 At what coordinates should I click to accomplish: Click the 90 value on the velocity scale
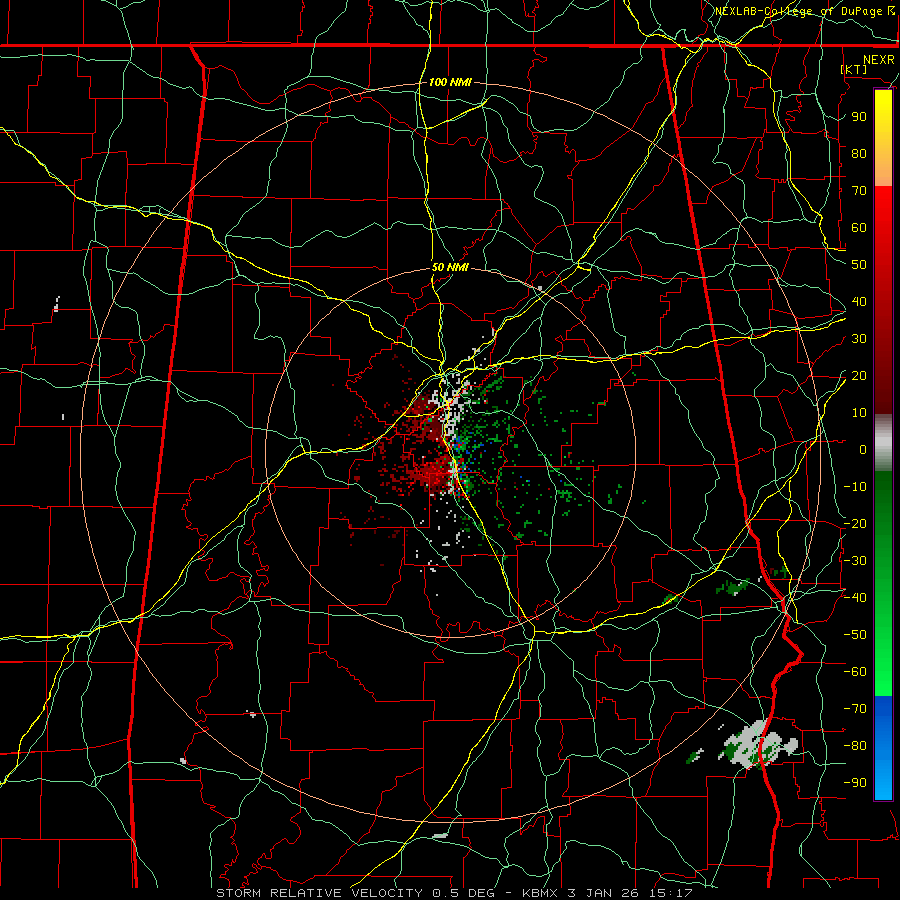tap(859, 117)
